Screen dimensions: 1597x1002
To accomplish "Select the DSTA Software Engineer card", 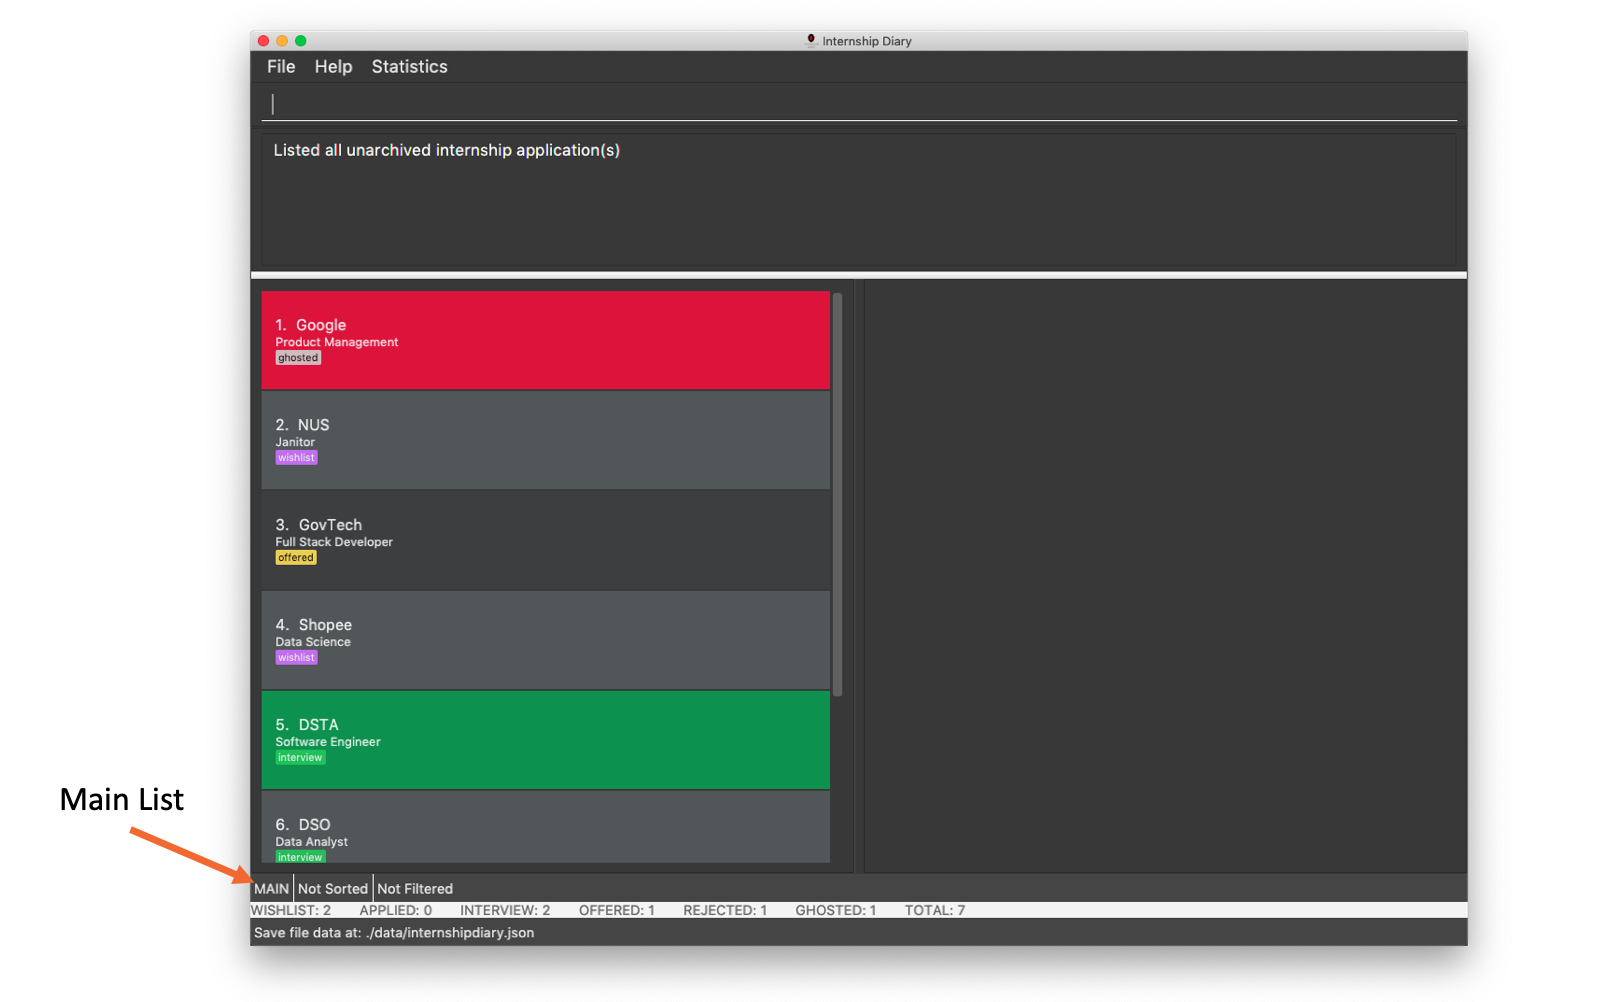I will tap(545, 740).
